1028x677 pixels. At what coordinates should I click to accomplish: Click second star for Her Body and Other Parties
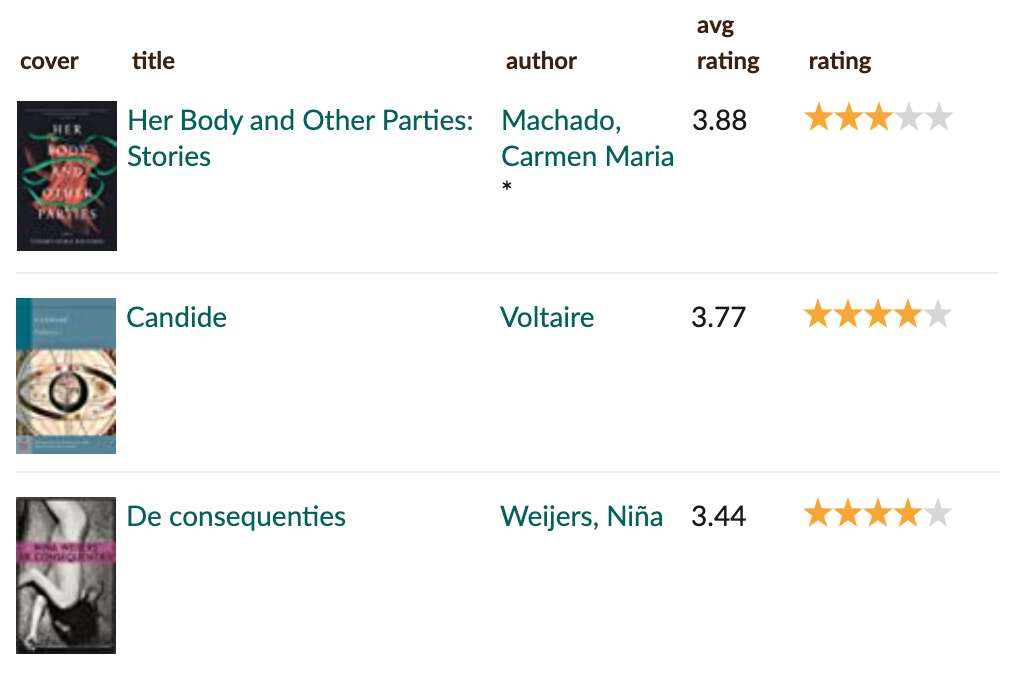[x=849, y=118]
